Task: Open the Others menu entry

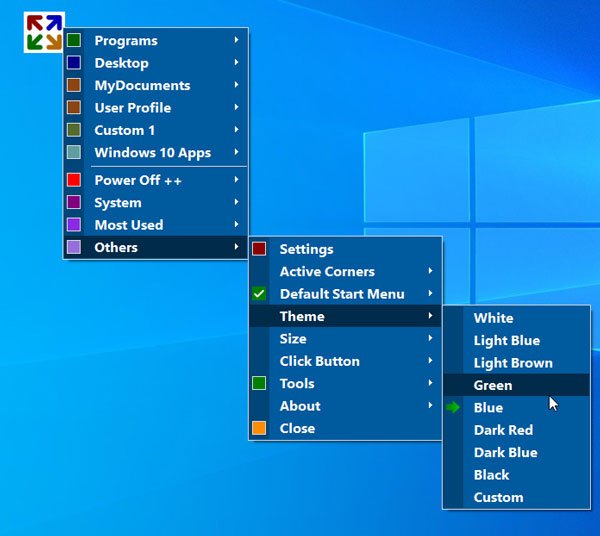Action: coord(156,247)
